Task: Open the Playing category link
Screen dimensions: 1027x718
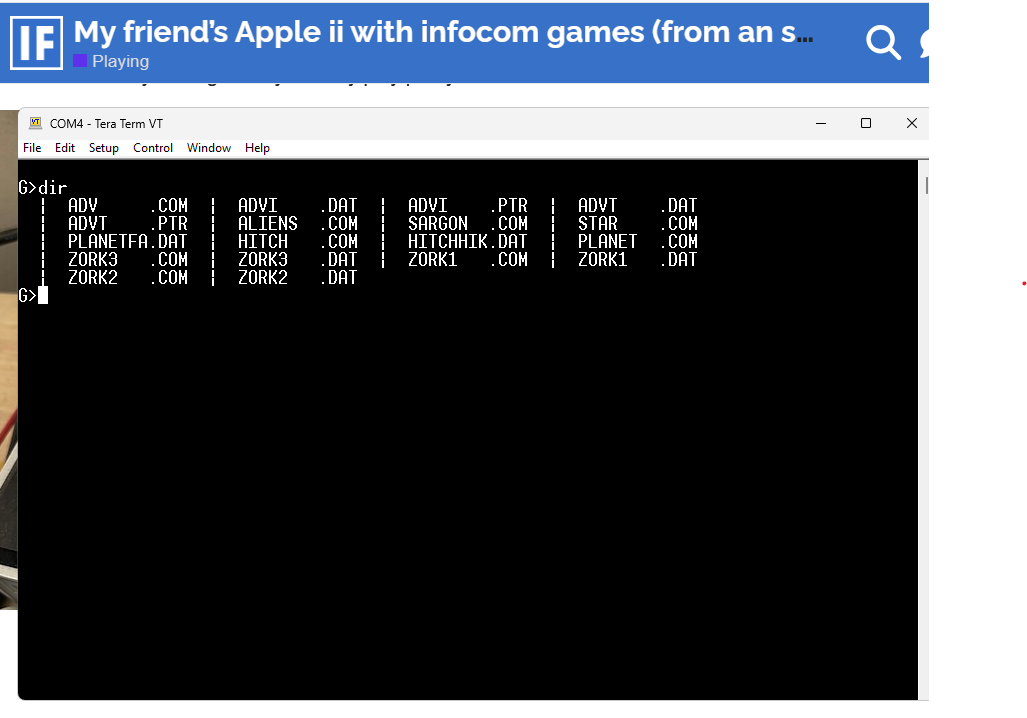Action: 120,61
